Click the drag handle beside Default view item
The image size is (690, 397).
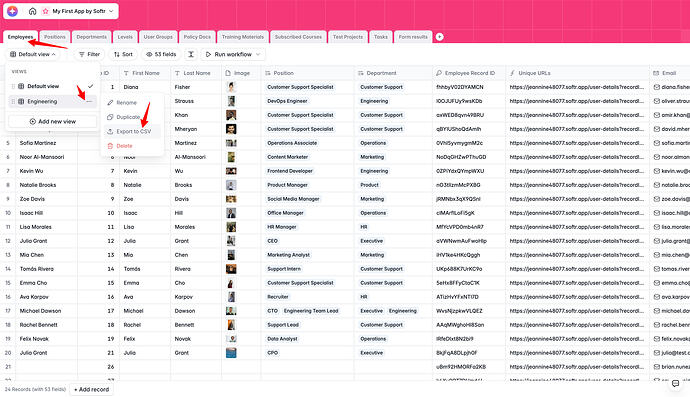tap(13, 86)
